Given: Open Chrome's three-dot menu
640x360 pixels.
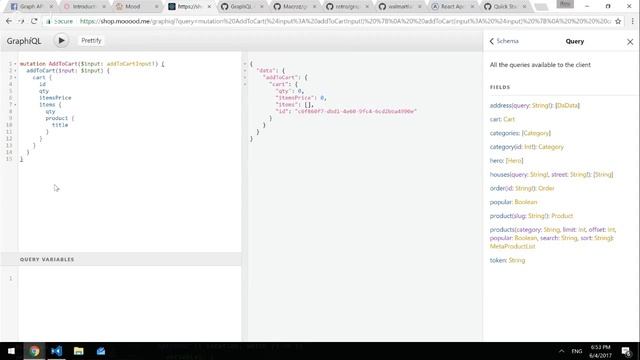Looking at the screenshot, I should pyautogui.click(x=632, y=21).
